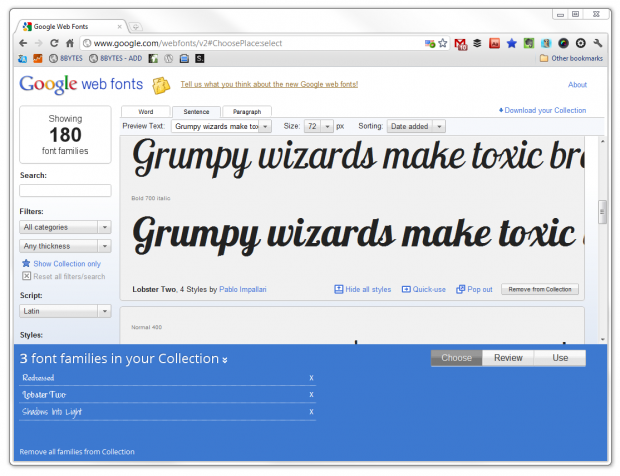Open the Size dropdown showing 72
The image size is (620, 476).
click(x=319, y=126)
